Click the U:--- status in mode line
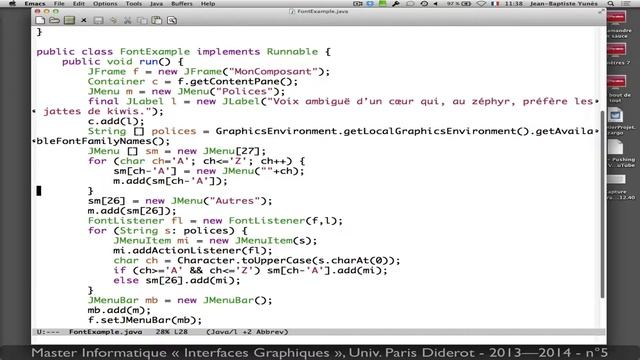The height and width of the screenshot is (360, 640). [x=48, y=332]
